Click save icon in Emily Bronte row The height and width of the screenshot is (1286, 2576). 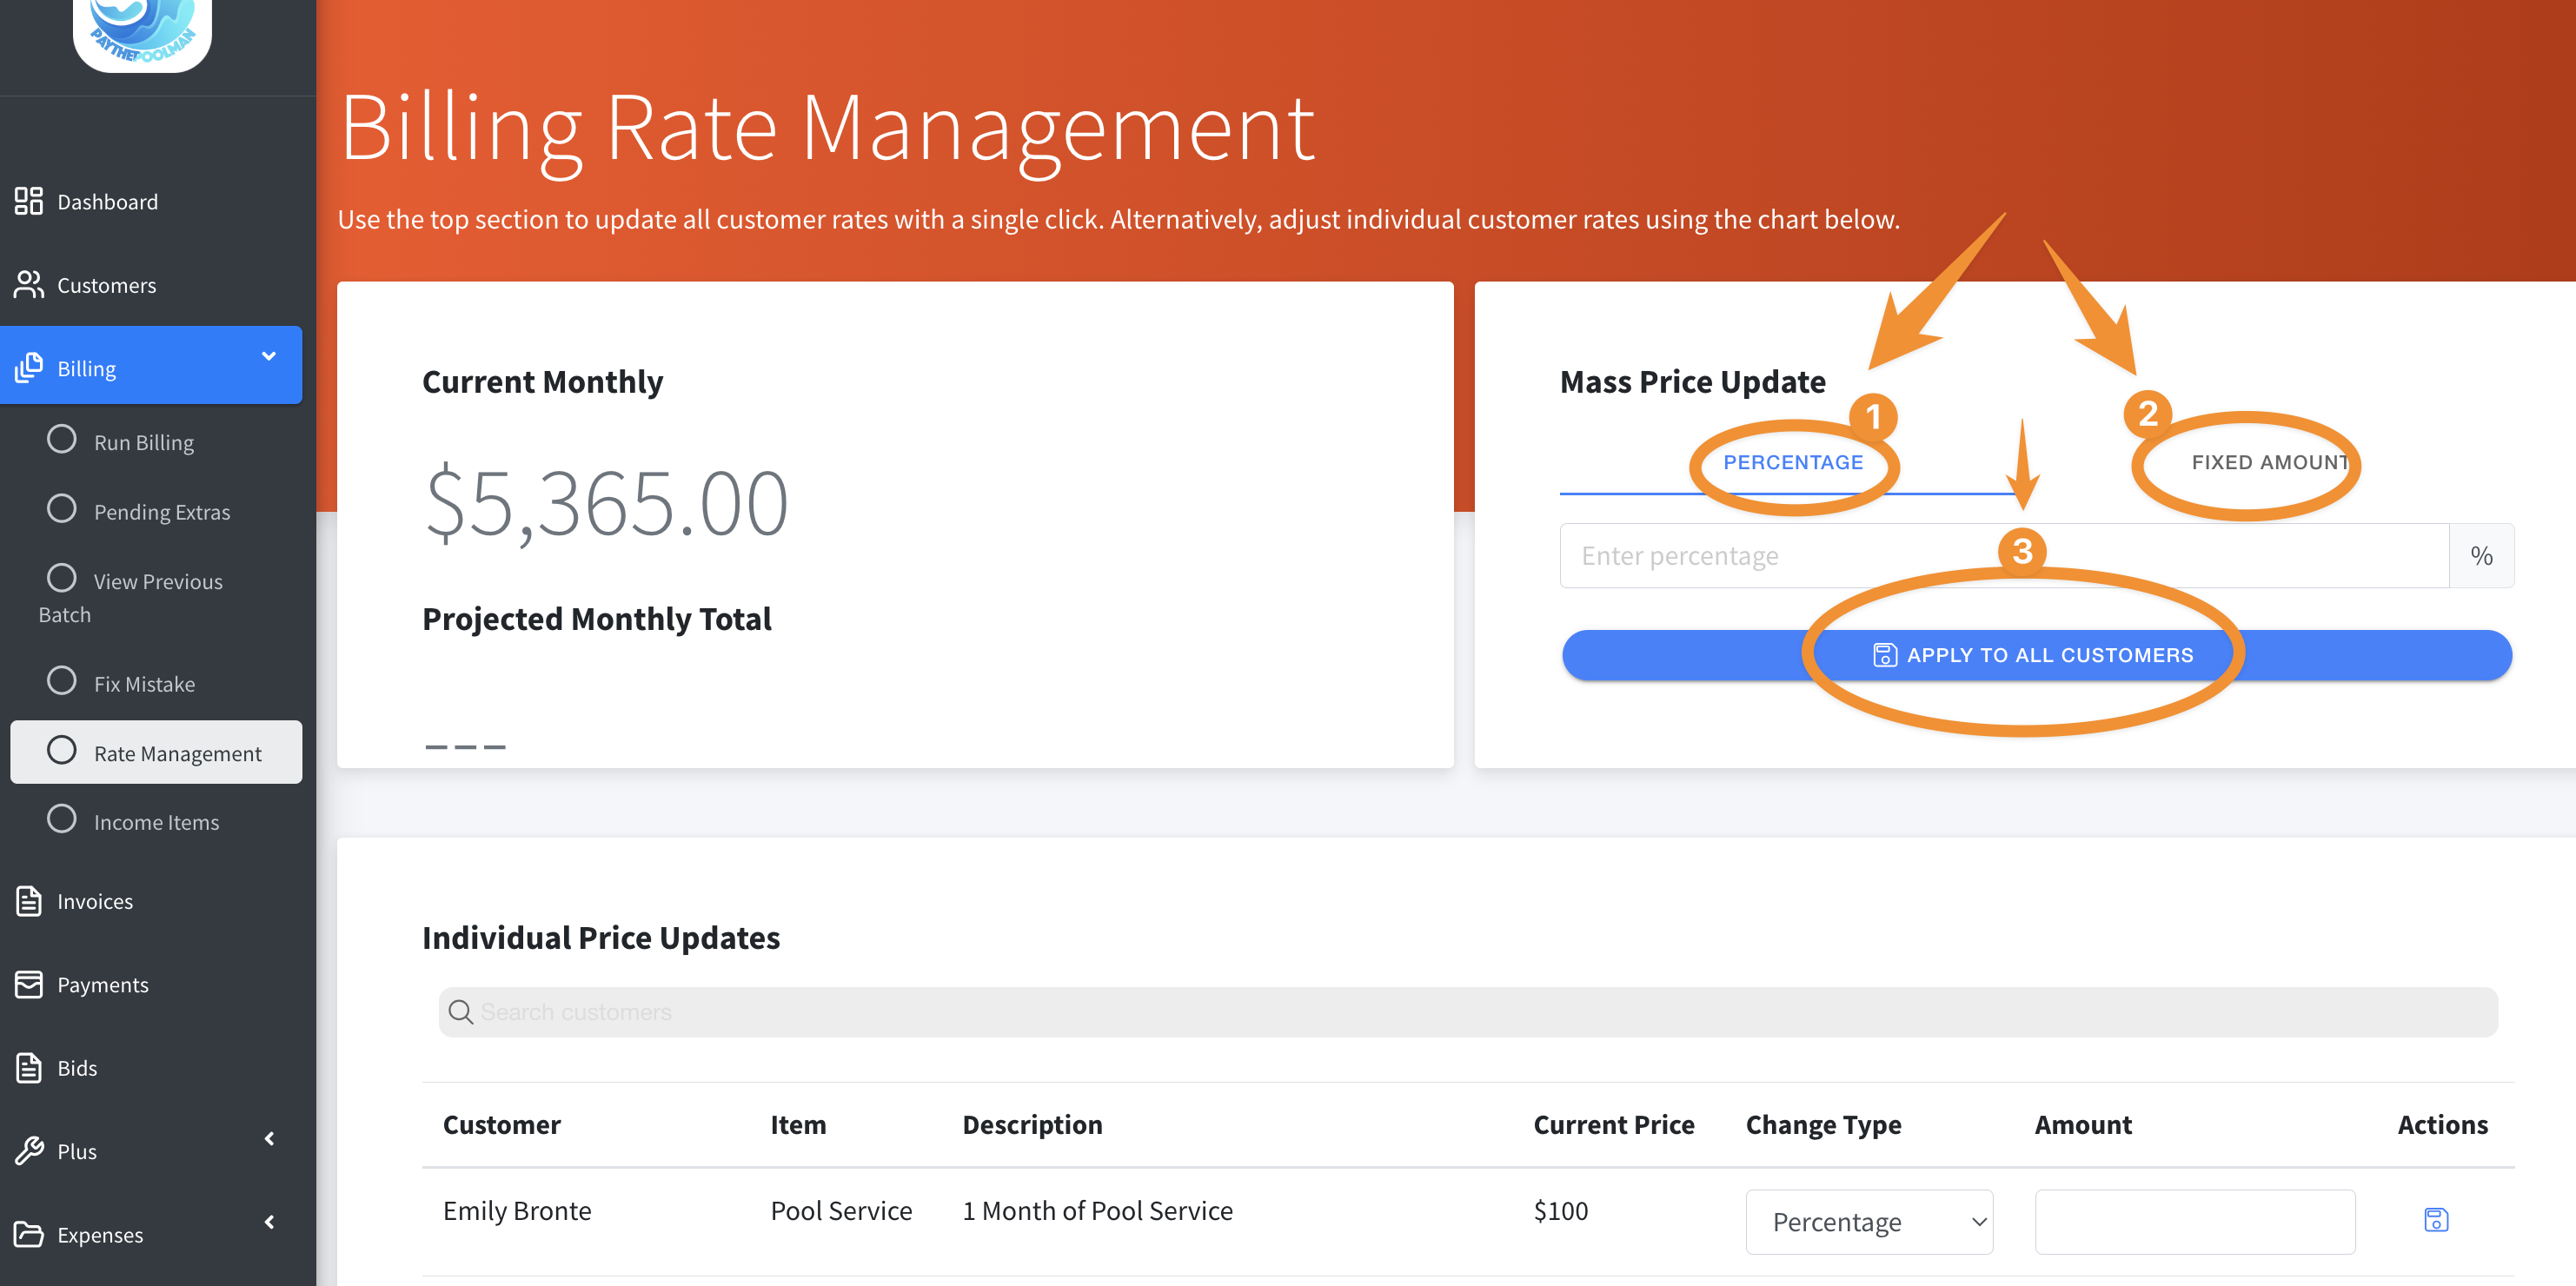click(2436, 1220)
